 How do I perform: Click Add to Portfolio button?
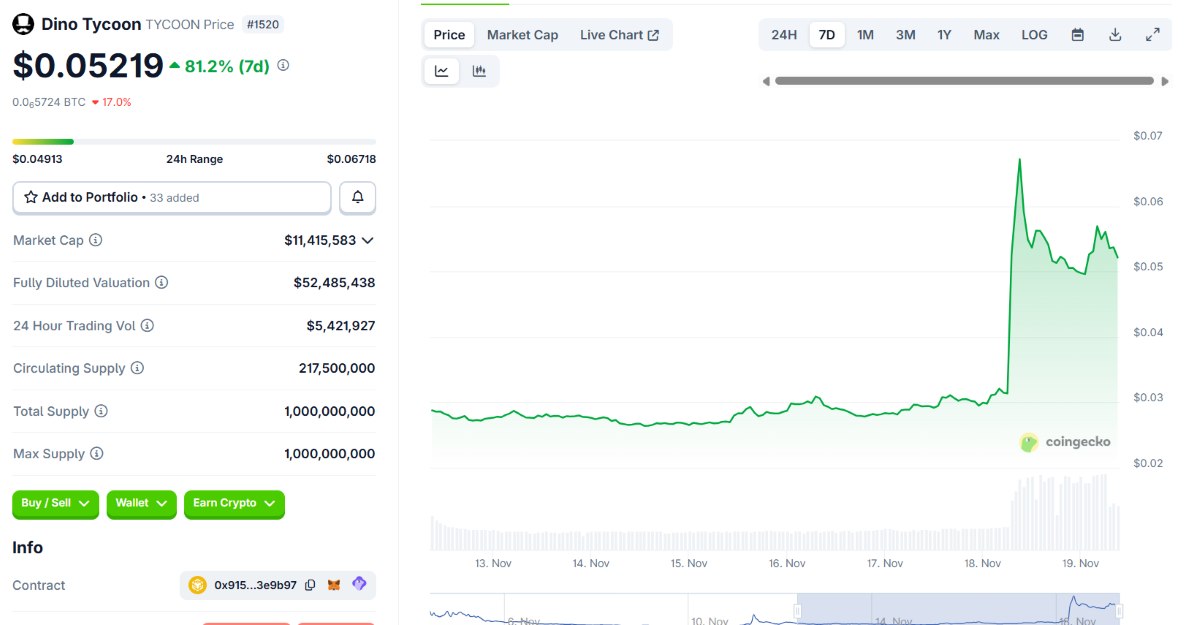(172, 198)
